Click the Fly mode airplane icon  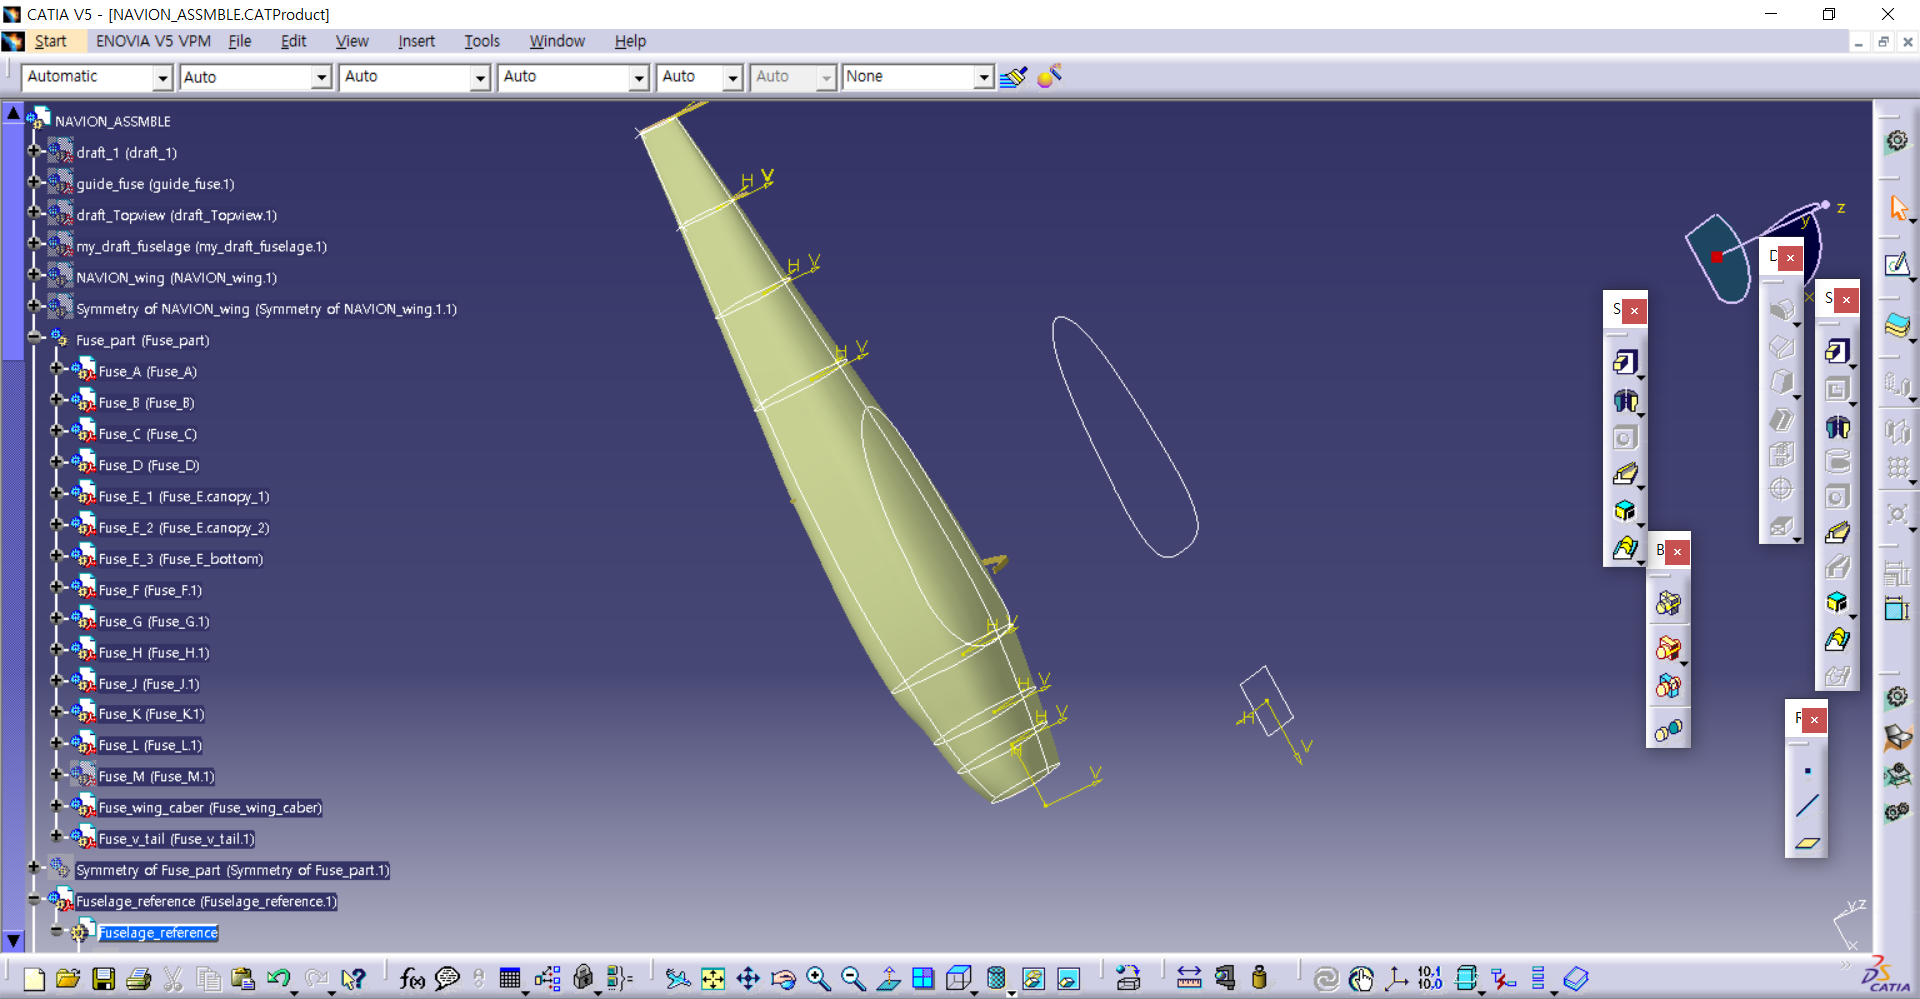tap(678, 979)
